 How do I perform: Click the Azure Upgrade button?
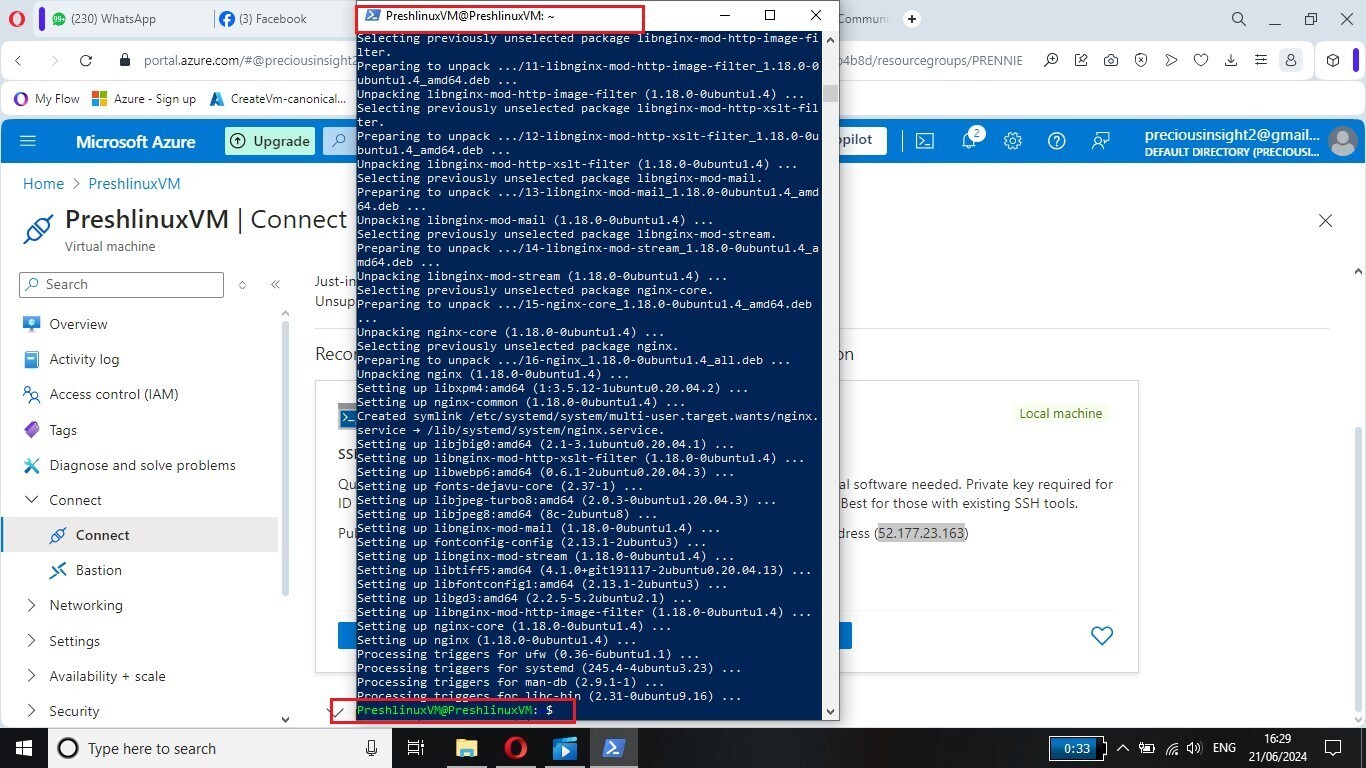(270, 141)
